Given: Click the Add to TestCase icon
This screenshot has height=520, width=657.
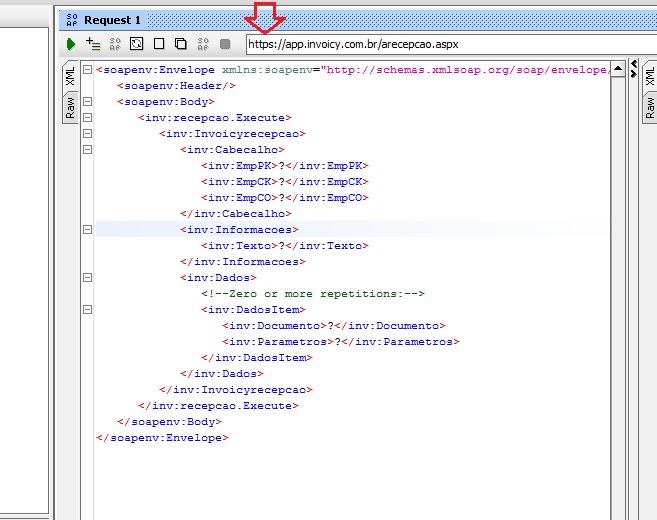Looking at the screenshot, I should 93,44.
